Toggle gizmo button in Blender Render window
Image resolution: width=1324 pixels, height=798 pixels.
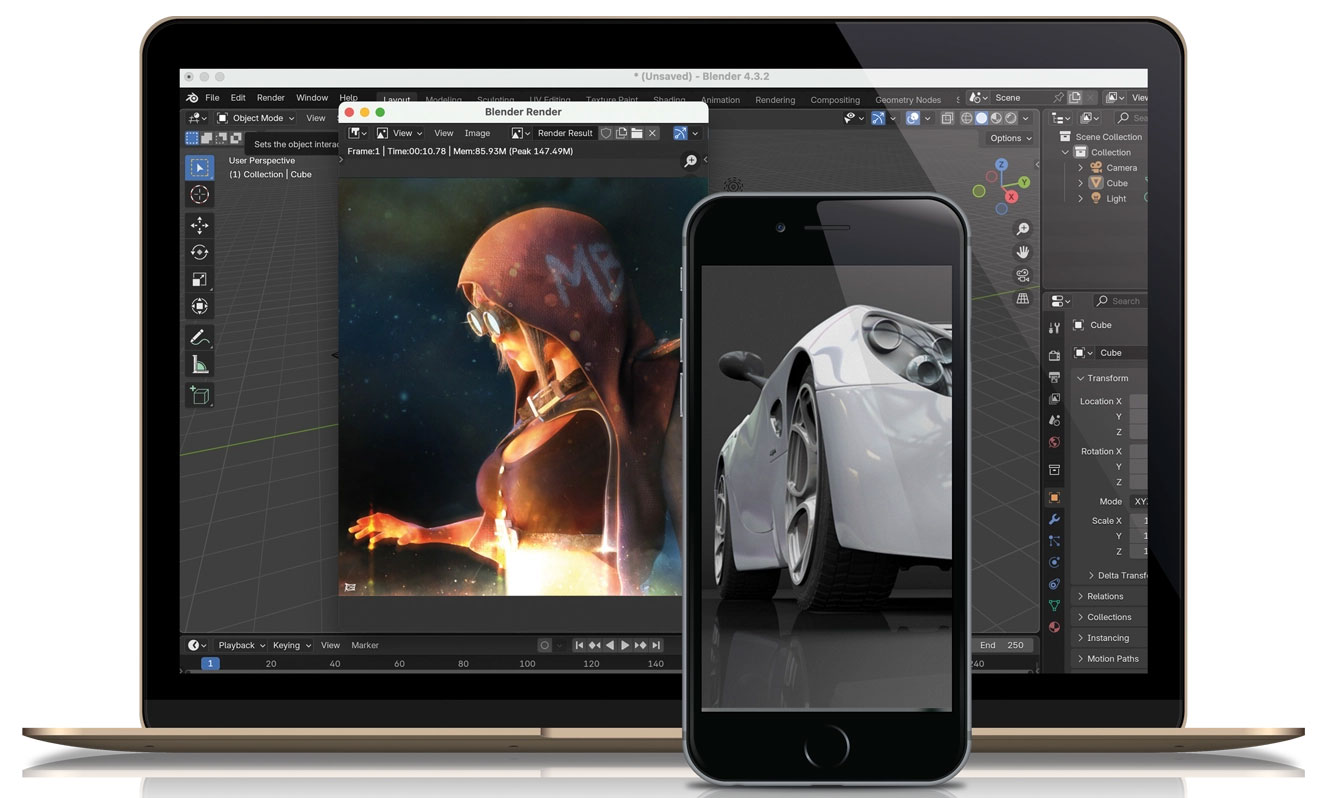pos(680,133)
